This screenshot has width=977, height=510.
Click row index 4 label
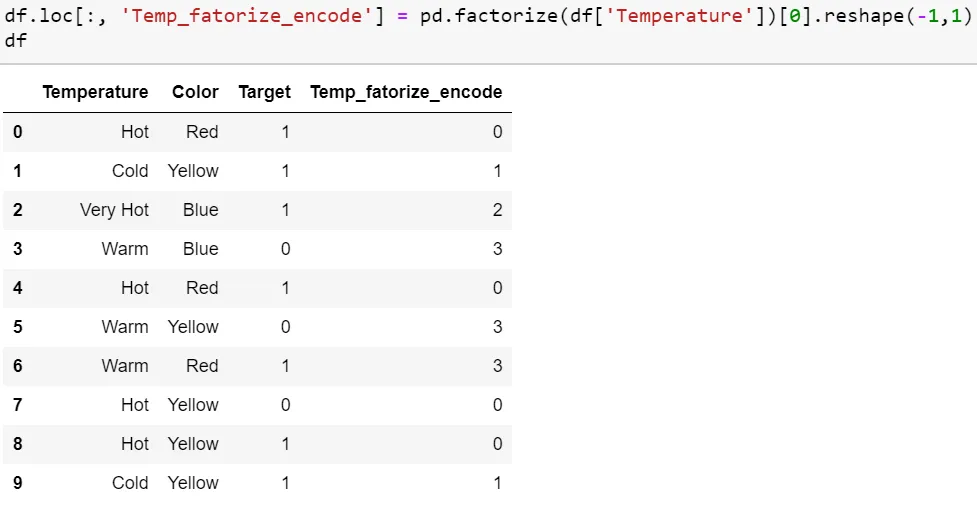tap(18, 288)
